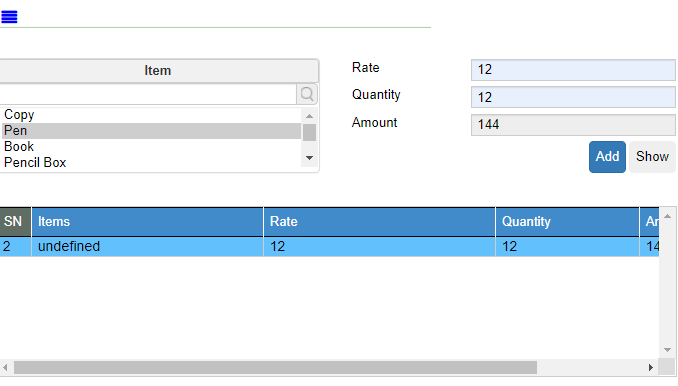This screenshot has height=386, width=678.
Task: Click the magnifier search icon
Action: (307, 94)
